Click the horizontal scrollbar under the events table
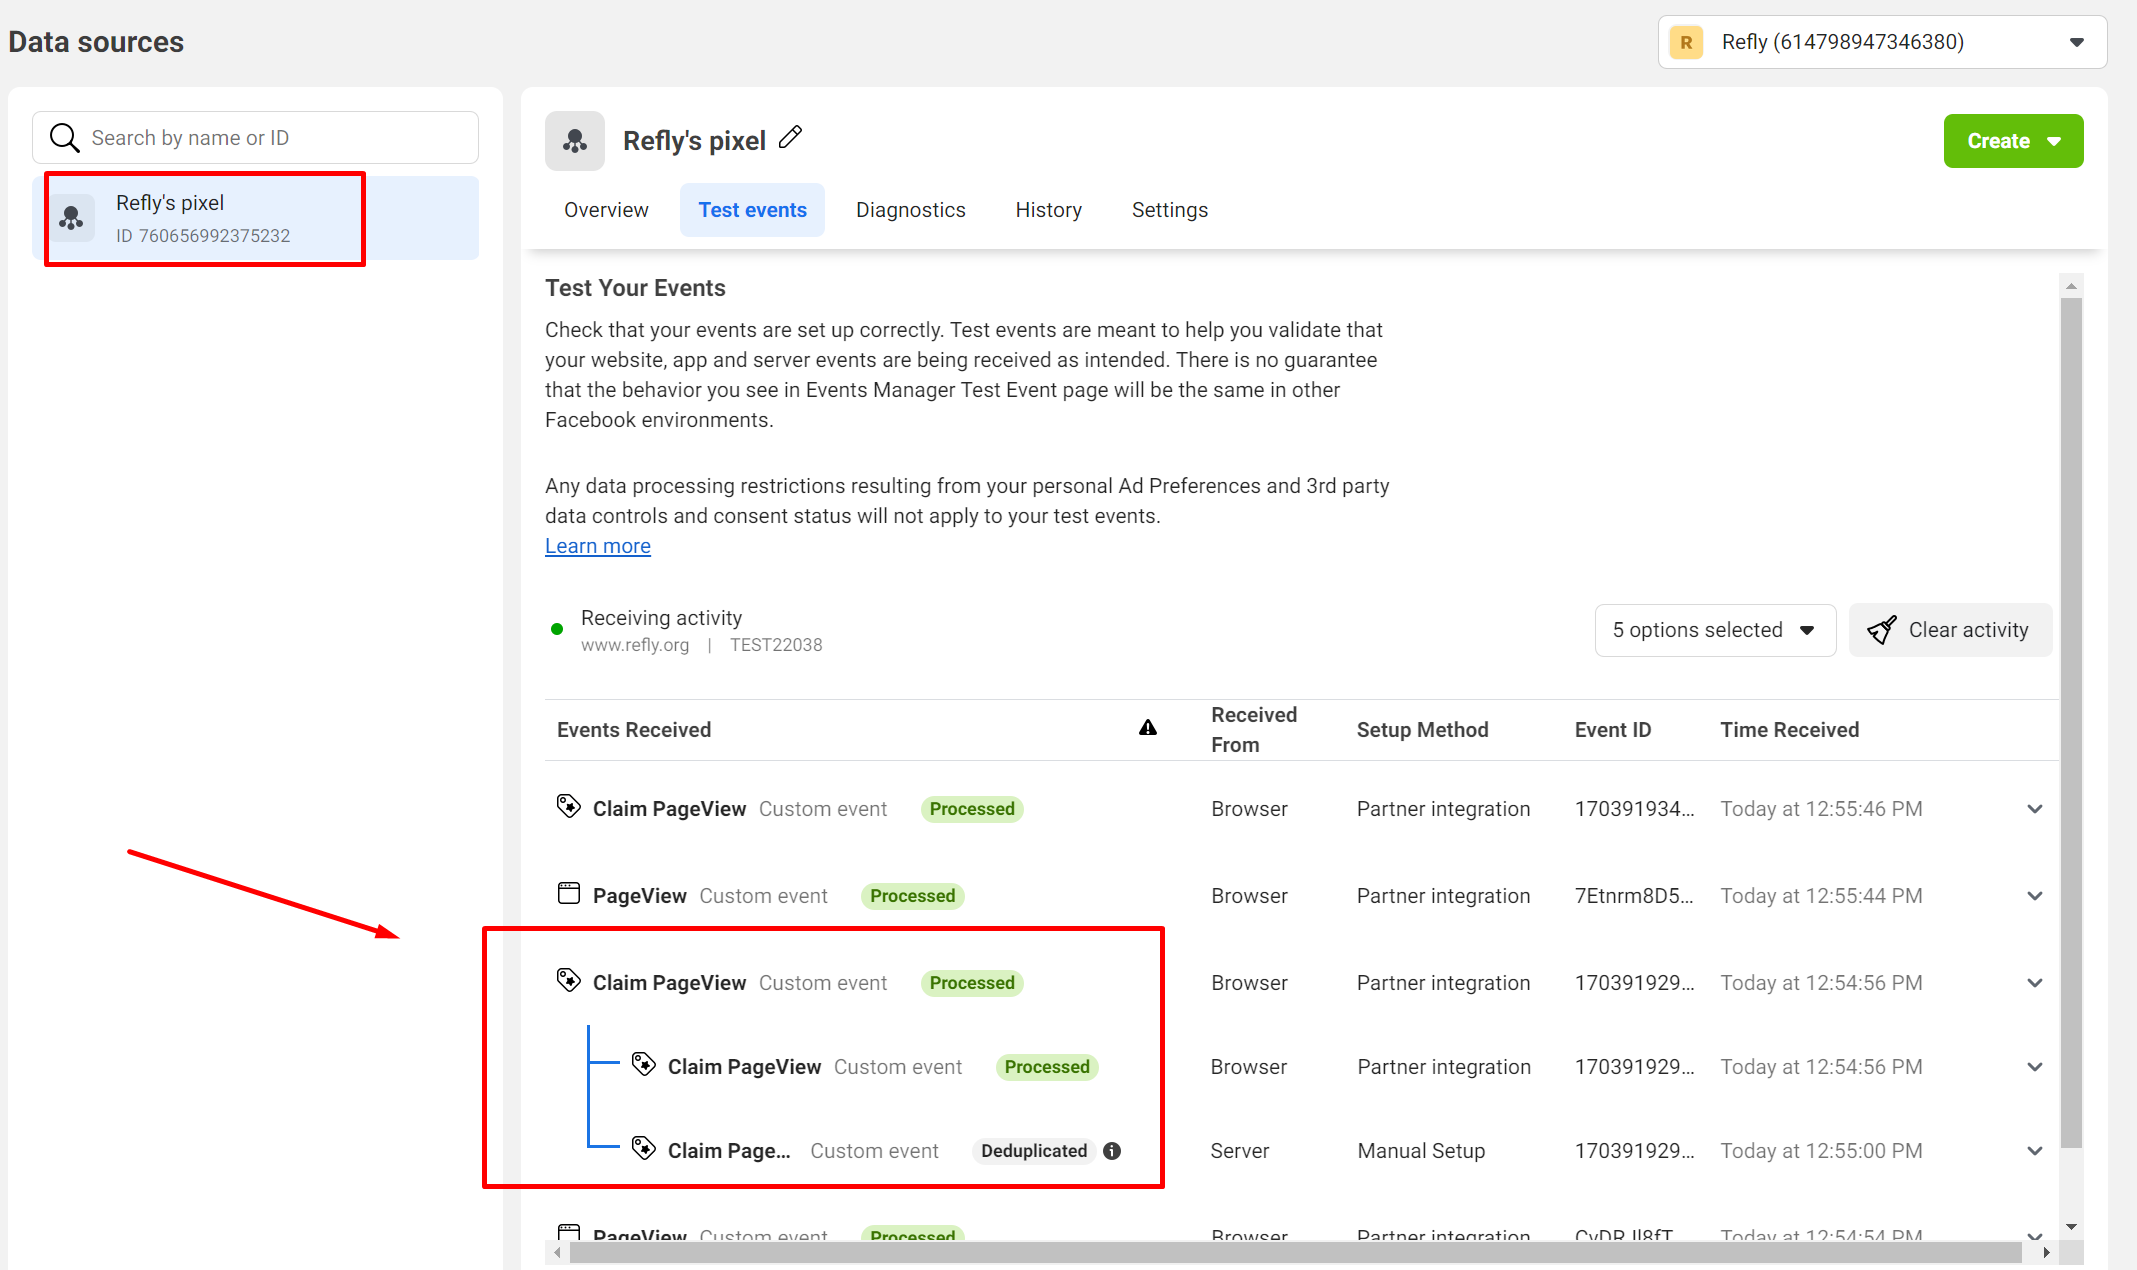Viewport: 2137px width, 1270px height. tap(1296, 1253)
